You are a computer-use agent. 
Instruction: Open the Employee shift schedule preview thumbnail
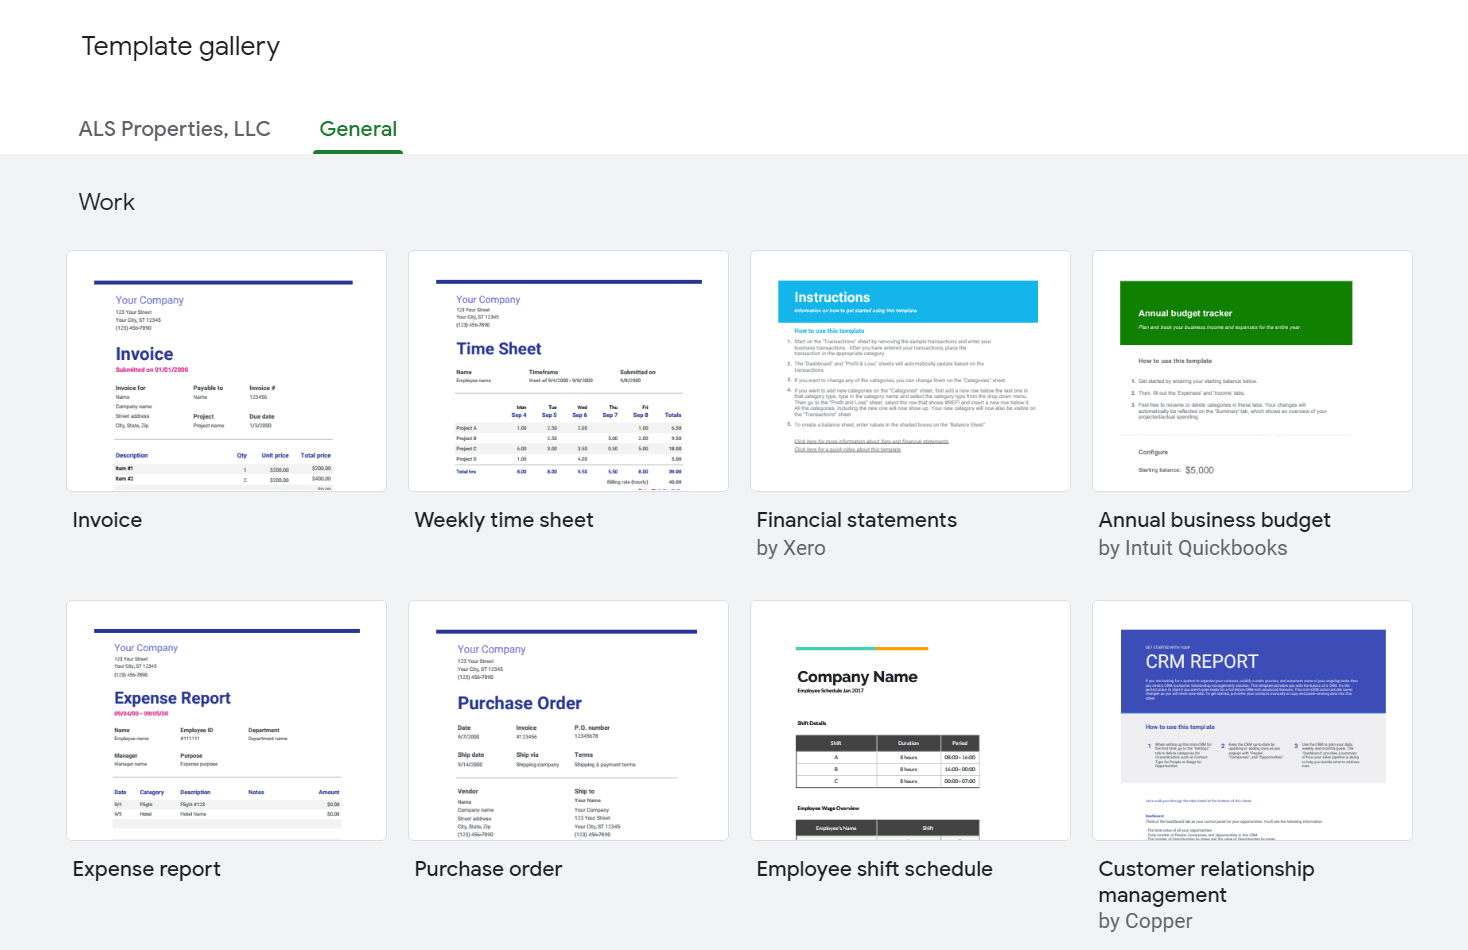(910, 720)
